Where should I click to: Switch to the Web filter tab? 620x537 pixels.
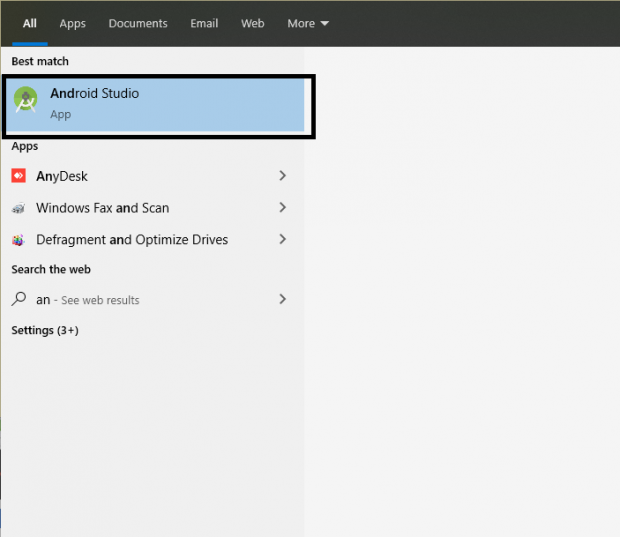(253, 23)
